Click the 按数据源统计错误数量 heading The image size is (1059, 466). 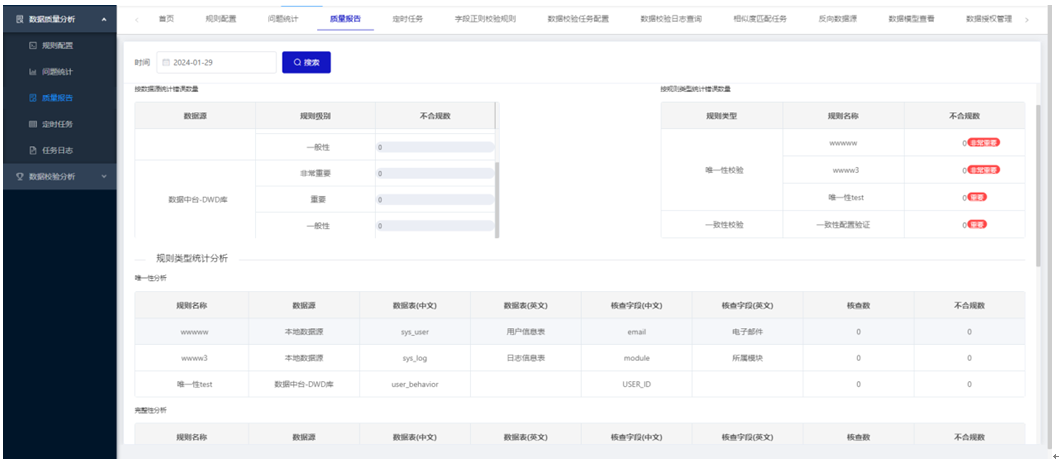pyautogui.click(x=166, y=88)
